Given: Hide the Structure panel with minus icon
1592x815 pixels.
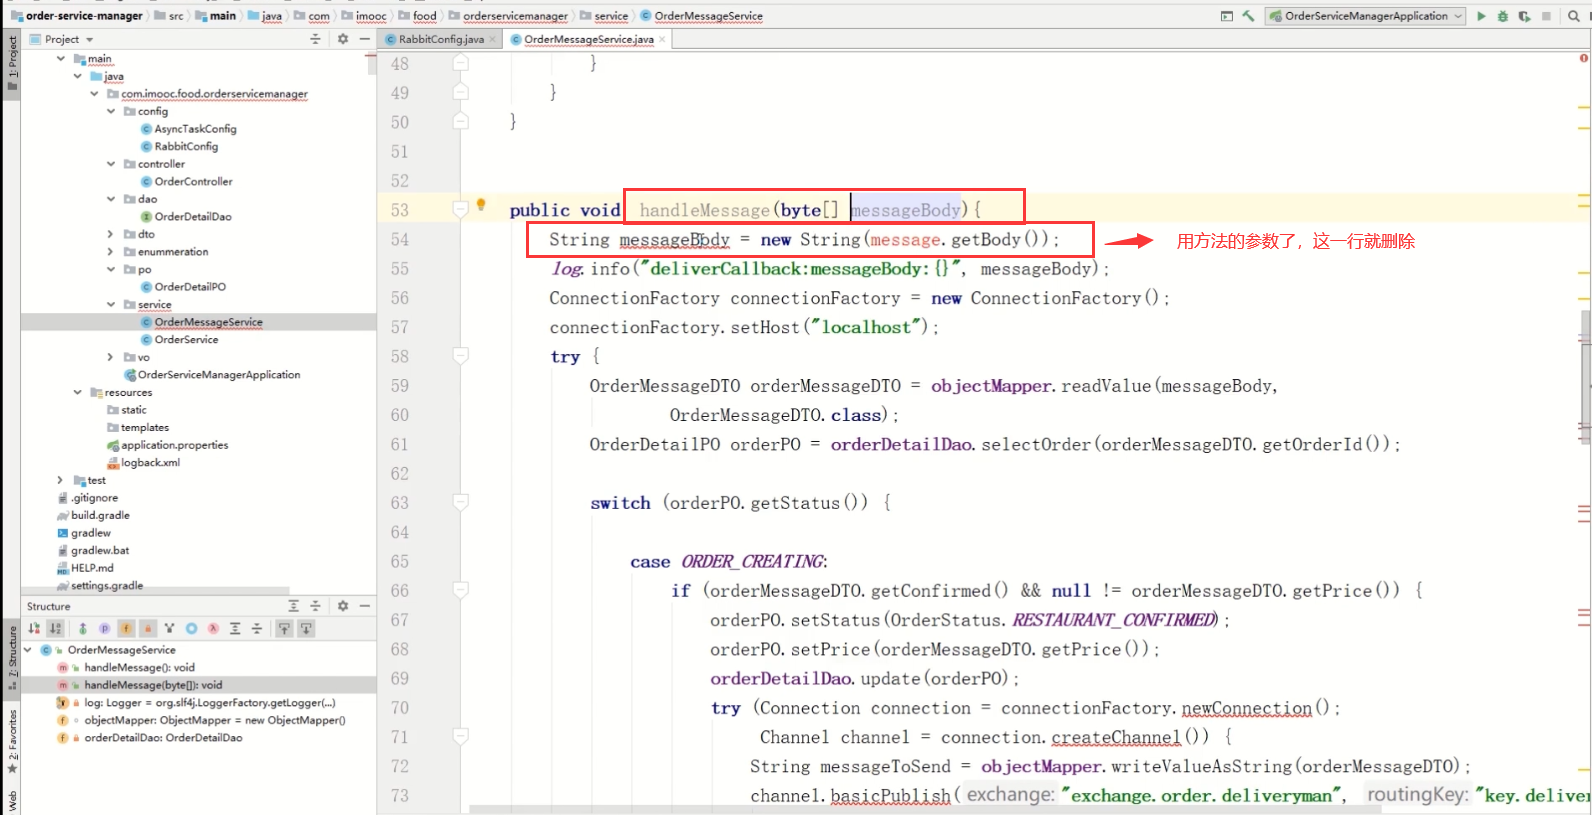Looking at the screenshot, I should coord(365,606).
